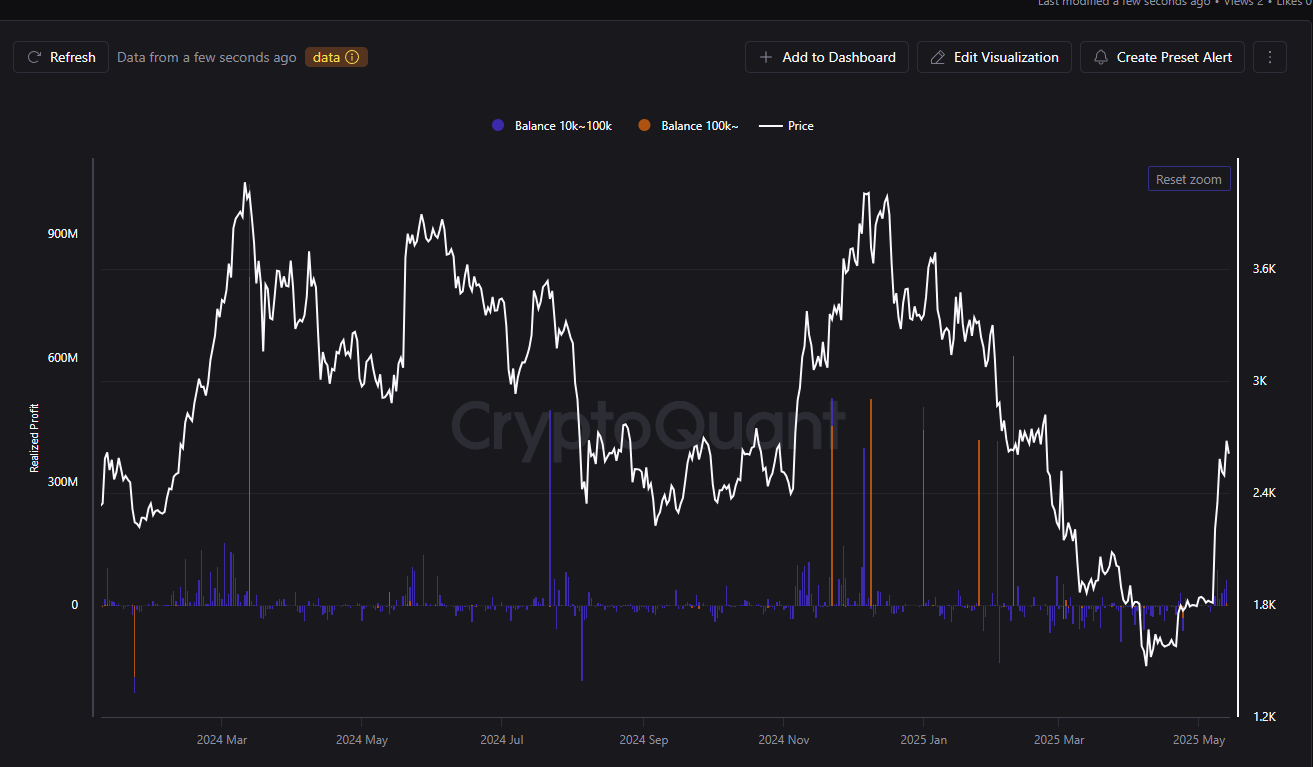1313x767 pixels.
Task: Click the plus icon in Add to Dashboard
Action: coord(764,57)
